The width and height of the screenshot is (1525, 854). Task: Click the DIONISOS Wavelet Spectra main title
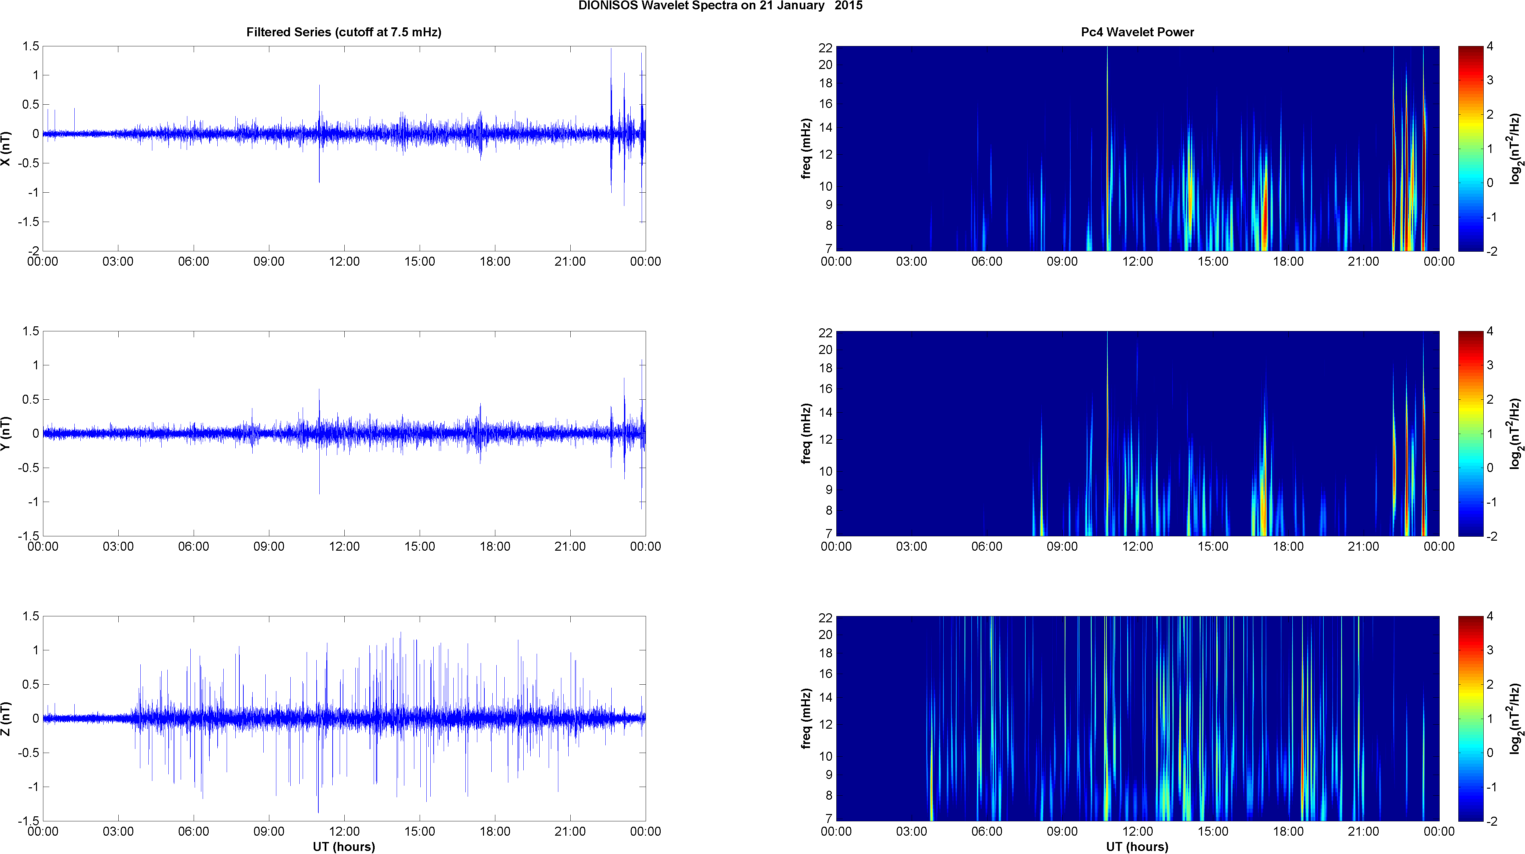pos(720,6)
